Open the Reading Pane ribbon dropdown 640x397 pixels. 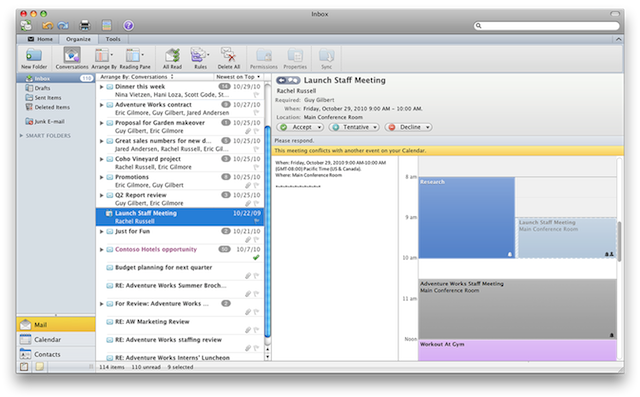(135, 58)
